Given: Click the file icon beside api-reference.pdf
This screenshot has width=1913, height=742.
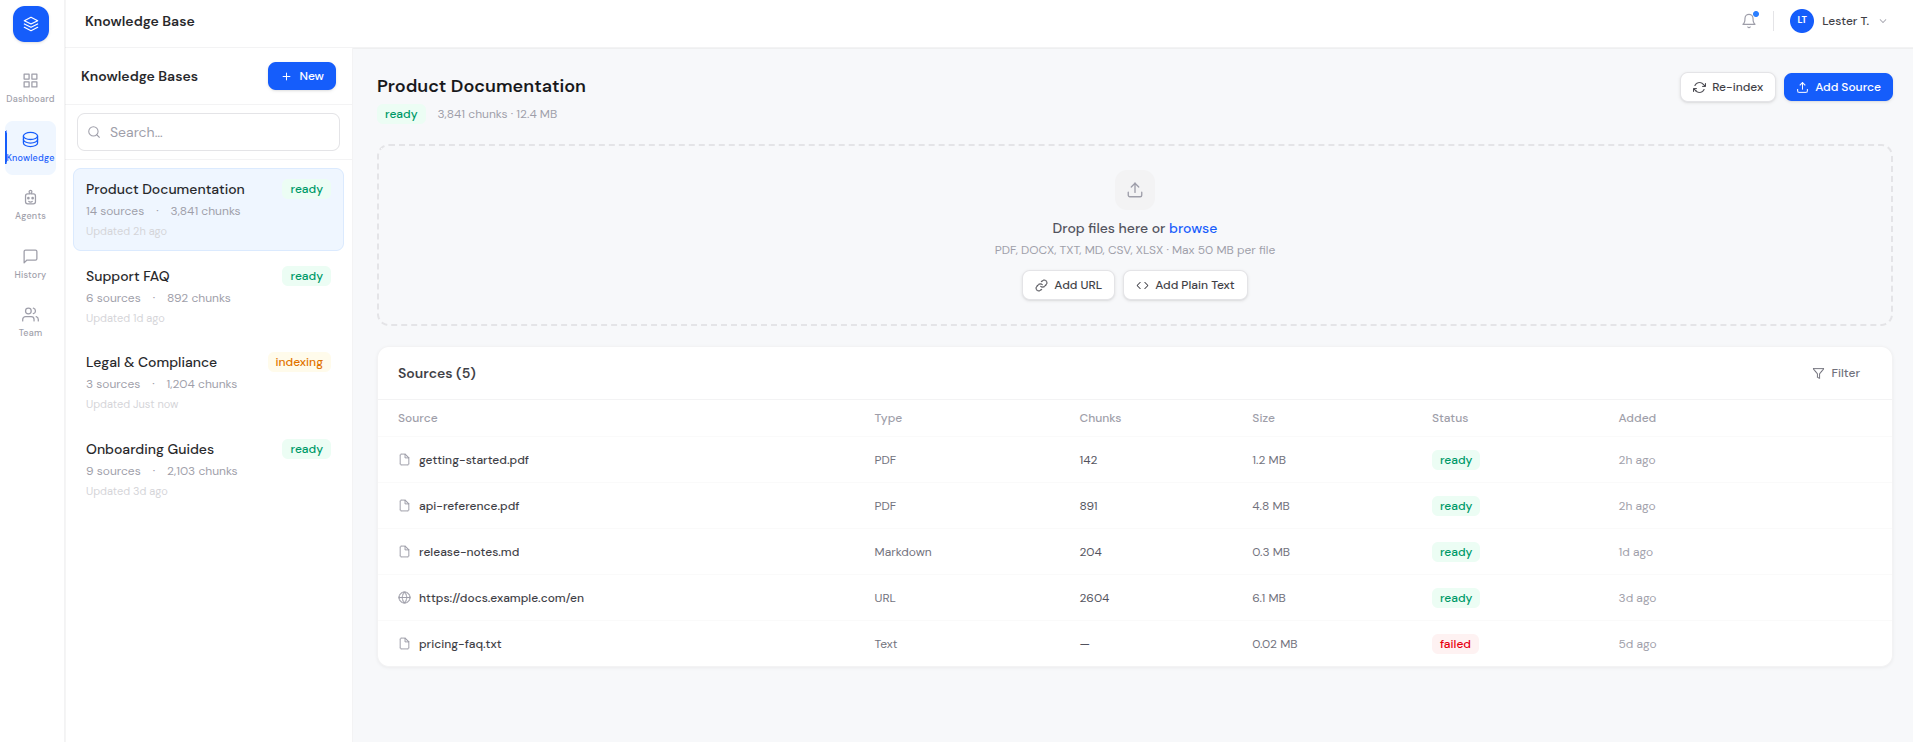Looking at the screenshot, I should coord(404,506).
